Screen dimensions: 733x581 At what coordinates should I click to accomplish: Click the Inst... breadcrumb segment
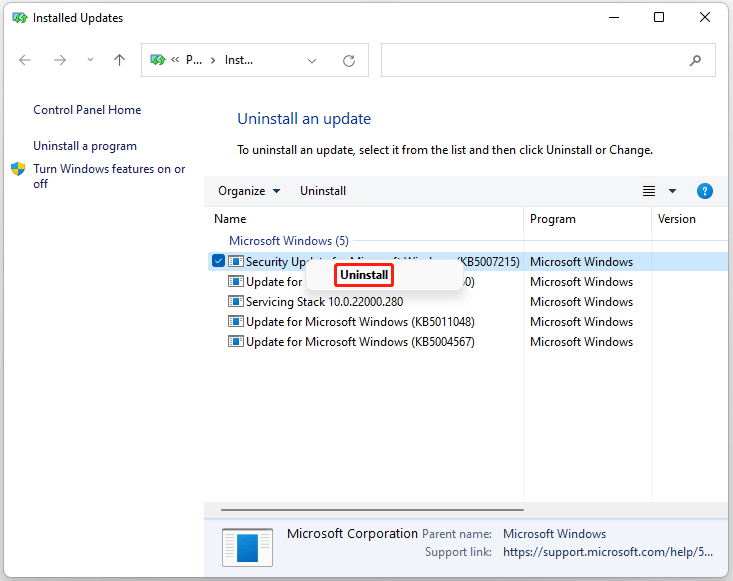pos(239,60)
